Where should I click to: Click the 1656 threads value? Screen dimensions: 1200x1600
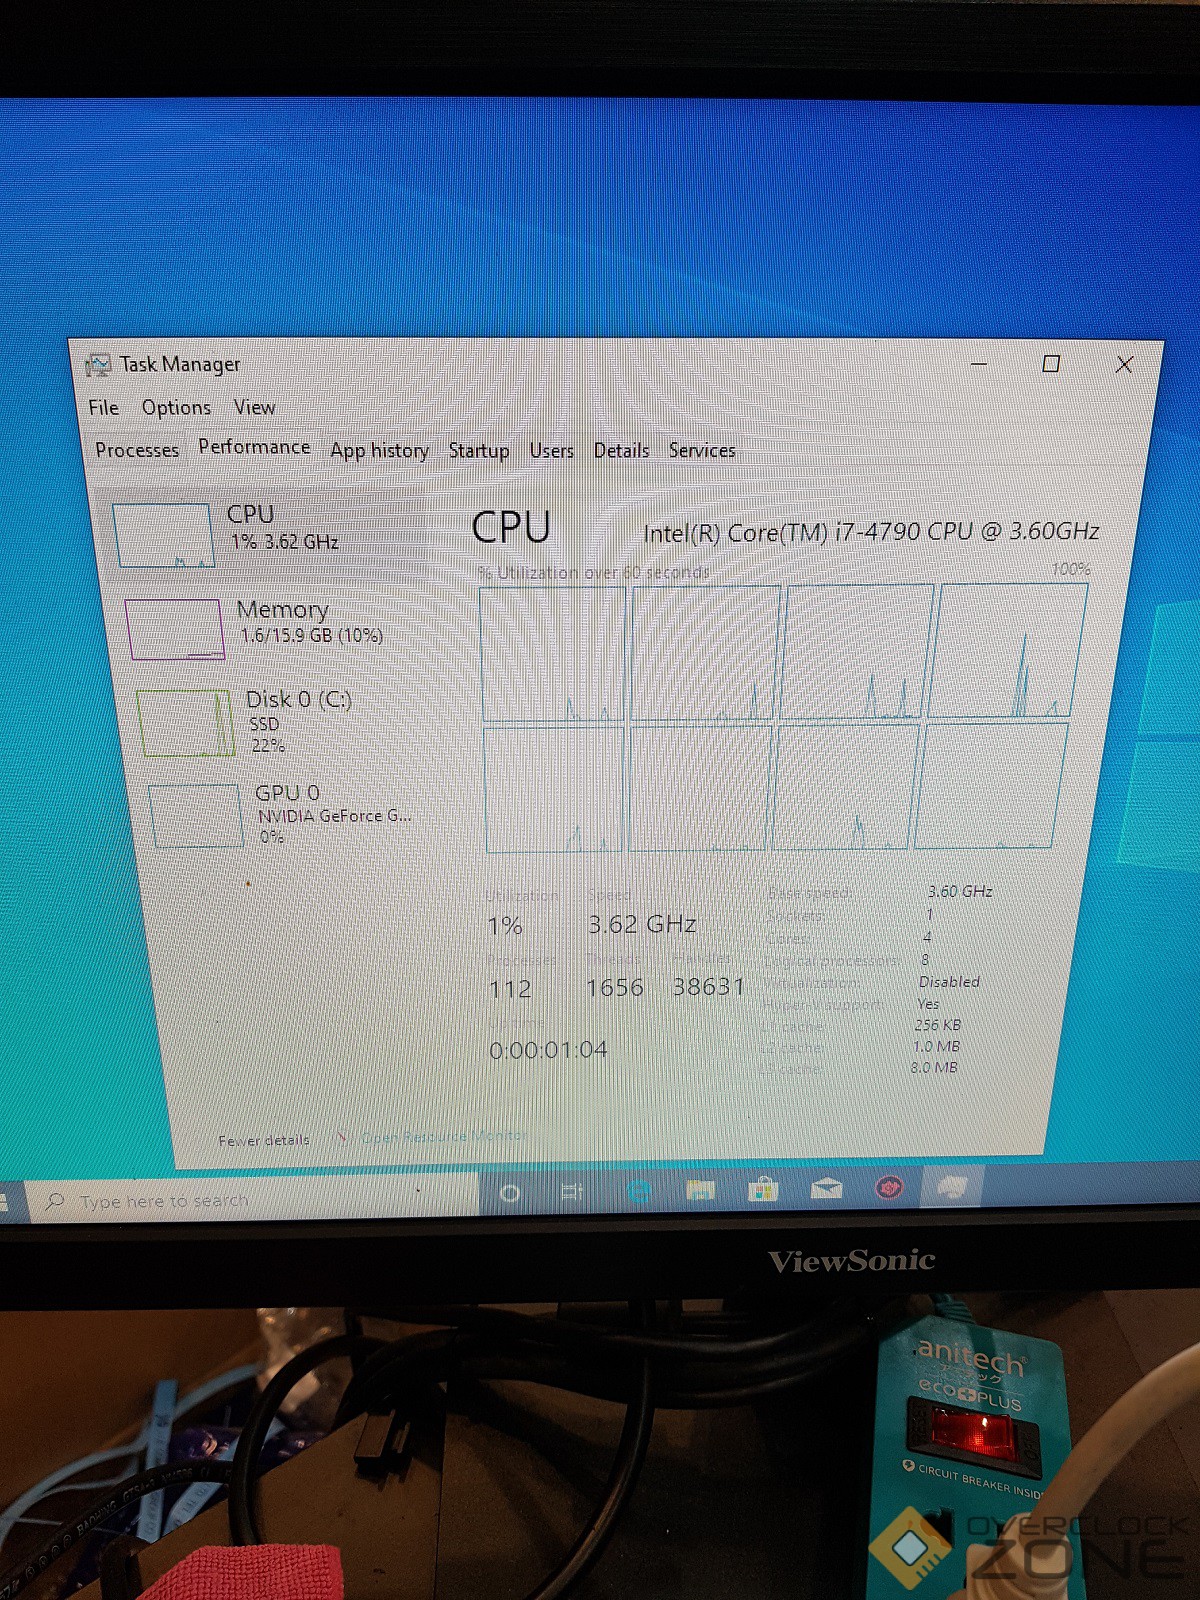point(614,988)
